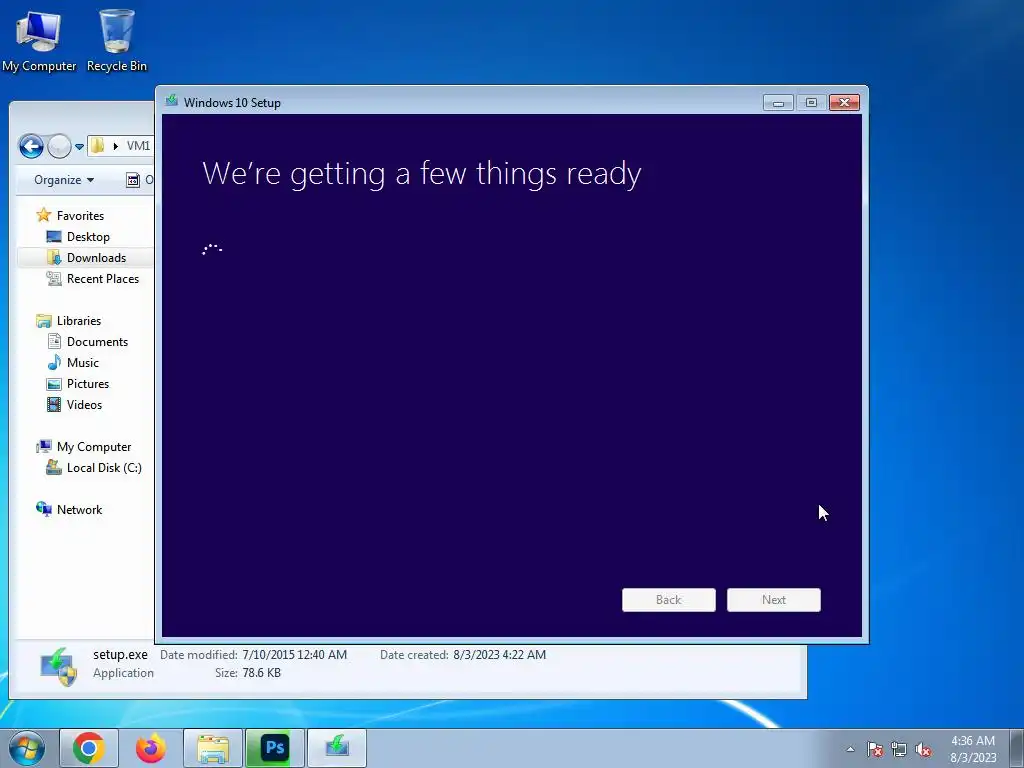Select My Computer in navigation pane

93,447
